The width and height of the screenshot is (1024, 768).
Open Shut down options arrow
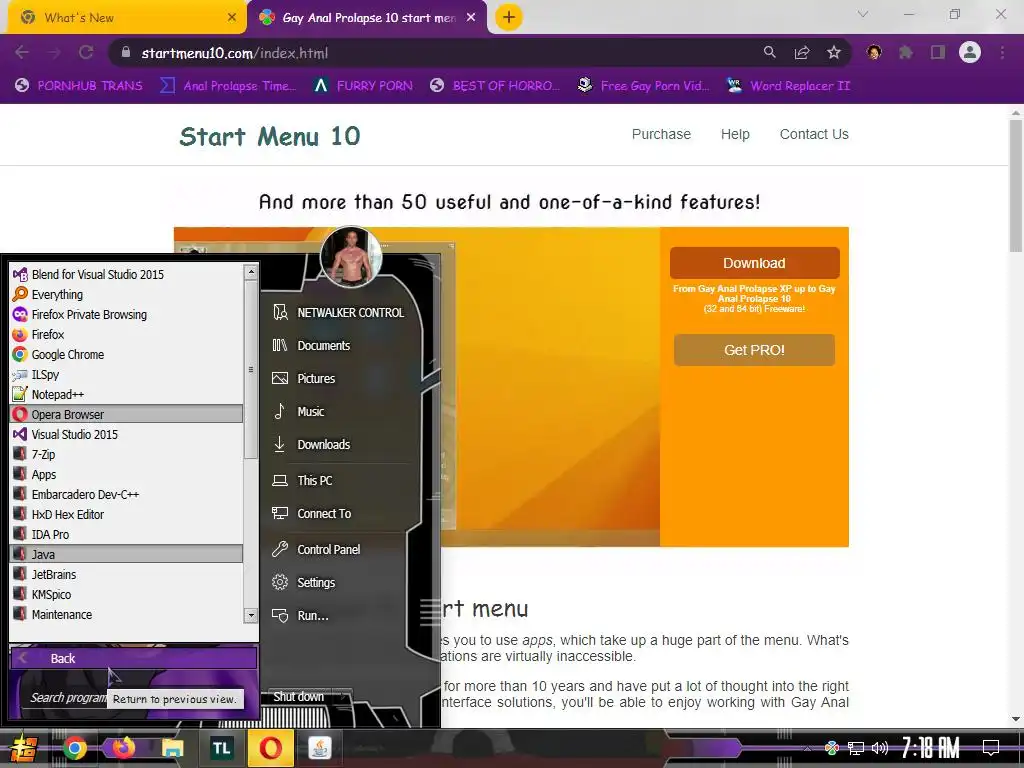point(344,697)
